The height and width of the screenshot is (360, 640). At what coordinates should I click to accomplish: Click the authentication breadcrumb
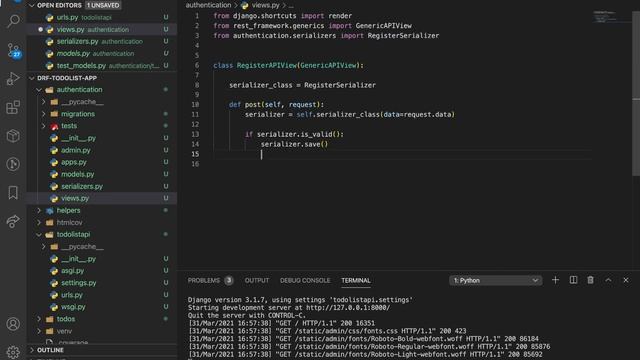[208, 5]
